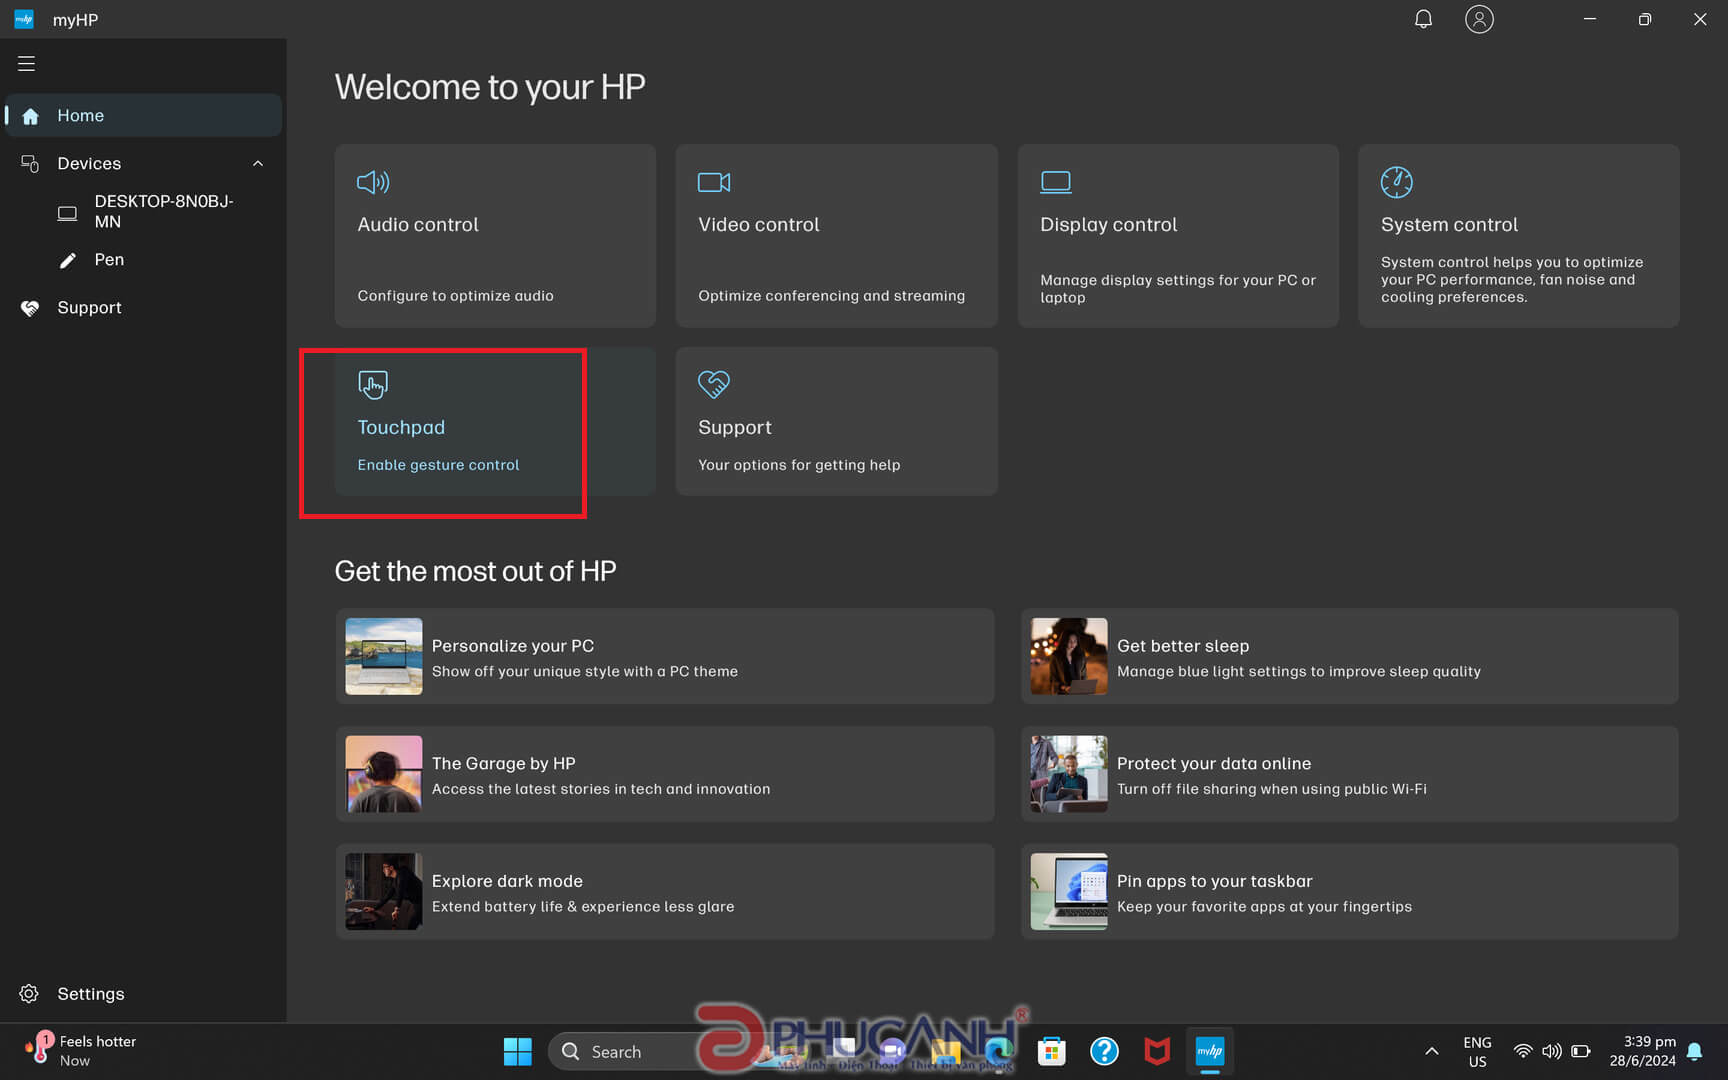
Task: Open Protect your data online tip
Action: pos(1349,774)
